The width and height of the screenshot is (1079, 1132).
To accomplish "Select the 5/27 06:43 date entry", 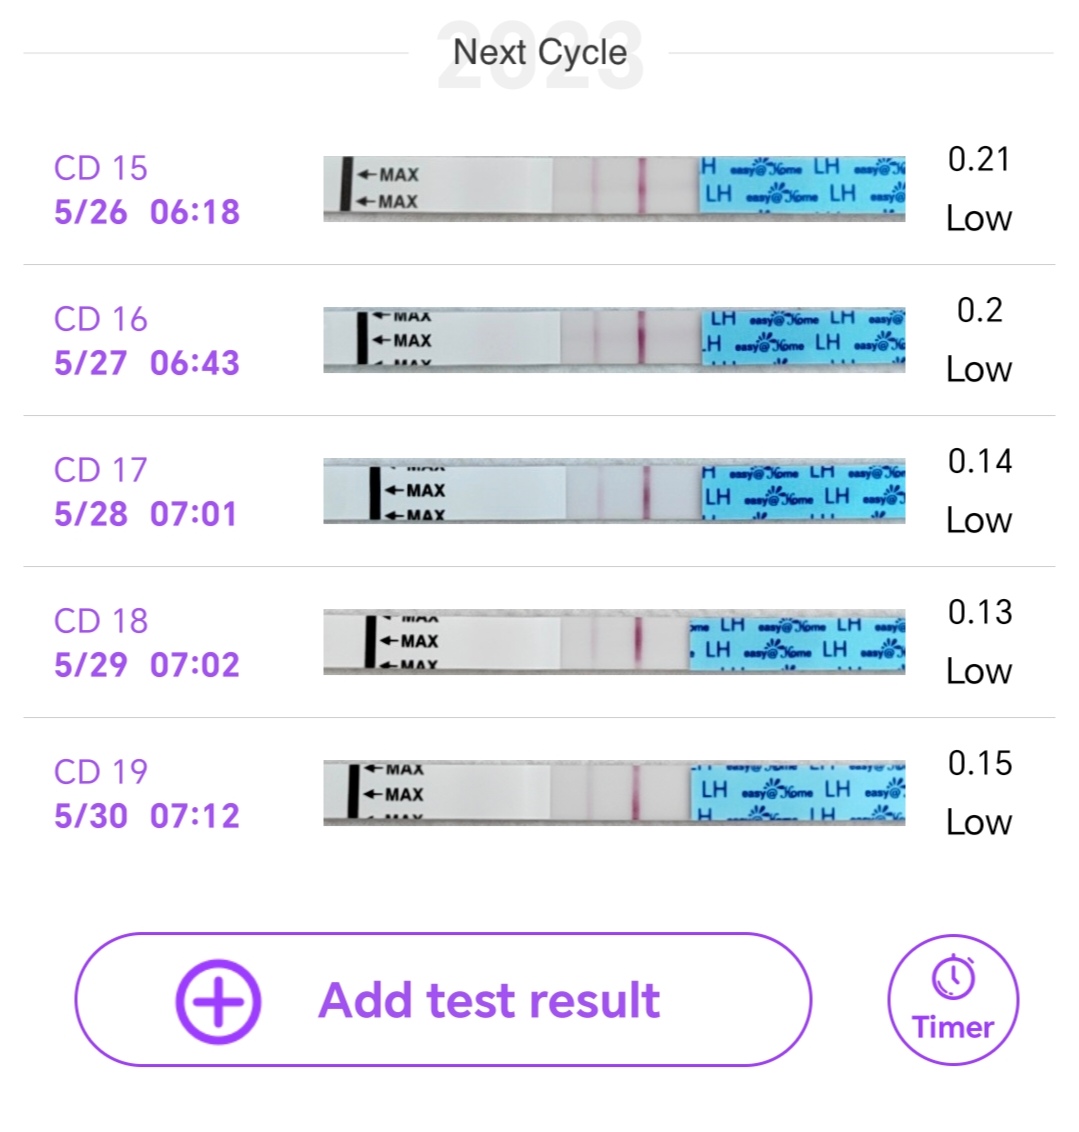I will click(x=147, y=363).
